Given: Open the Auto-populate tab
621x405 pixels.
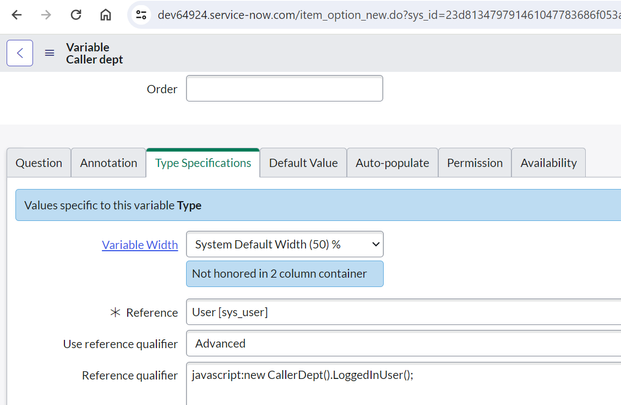Looking at the screenshot, I should click(x=392, y=163).
